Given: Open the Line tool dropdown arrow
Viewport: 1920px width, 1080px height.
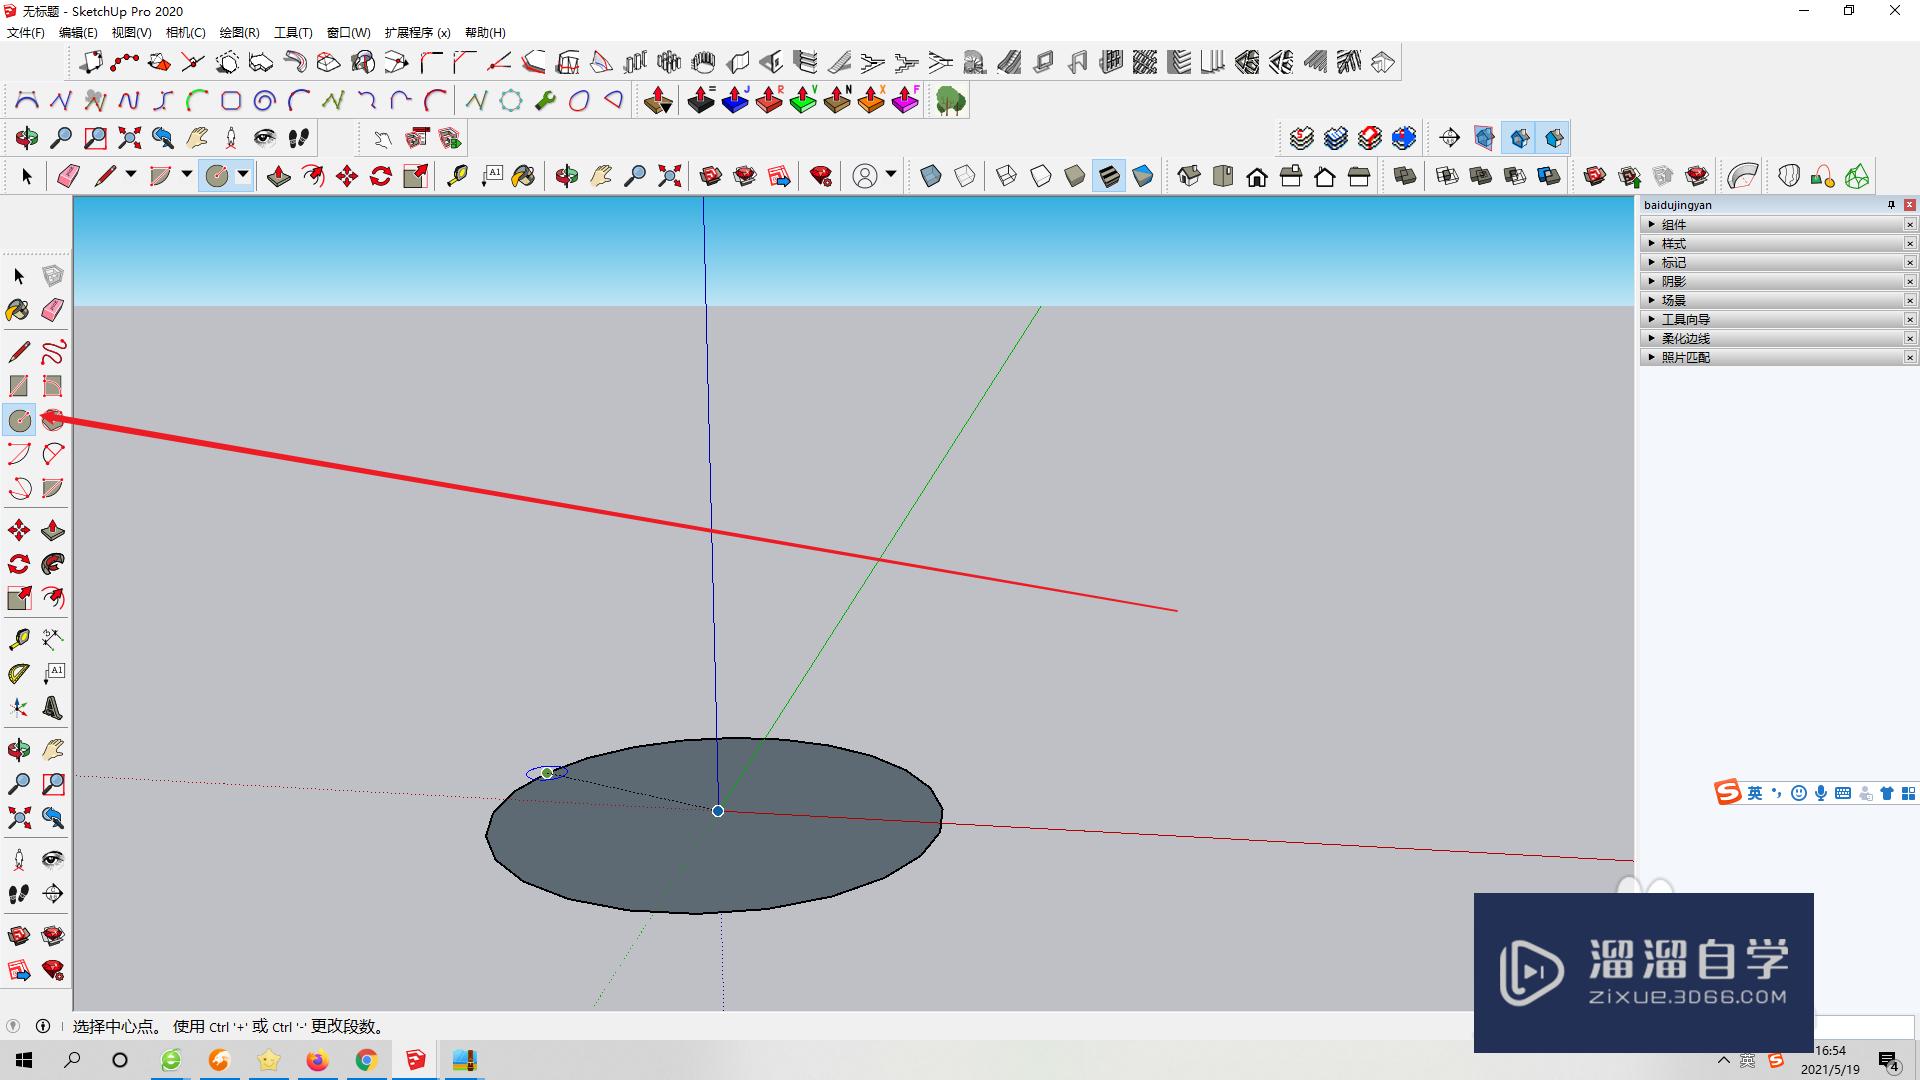Looking at the screenshot, I should (x=131, y=175).
